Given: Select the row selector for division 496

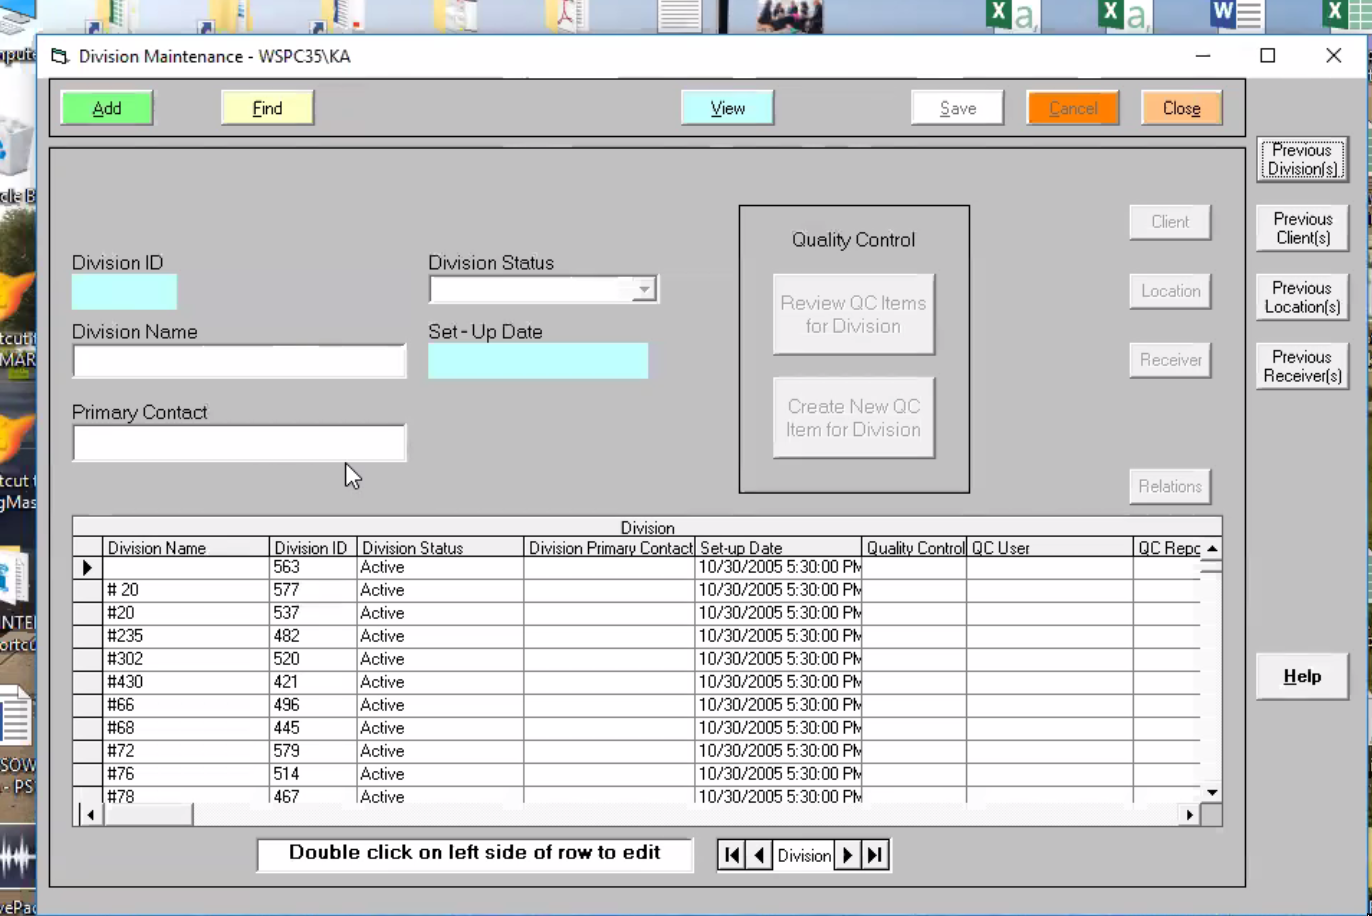Looking at the screenshot, I should coord(87,706).
